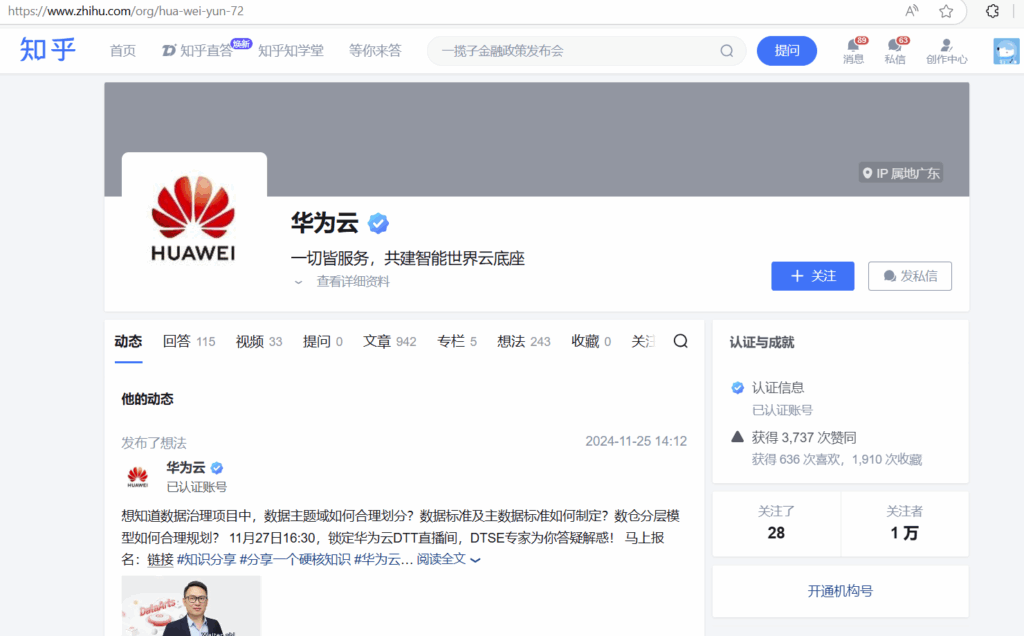Switch to the 专栏 tab
This screenshot has width=1024, height=636.
click(456, 342)
